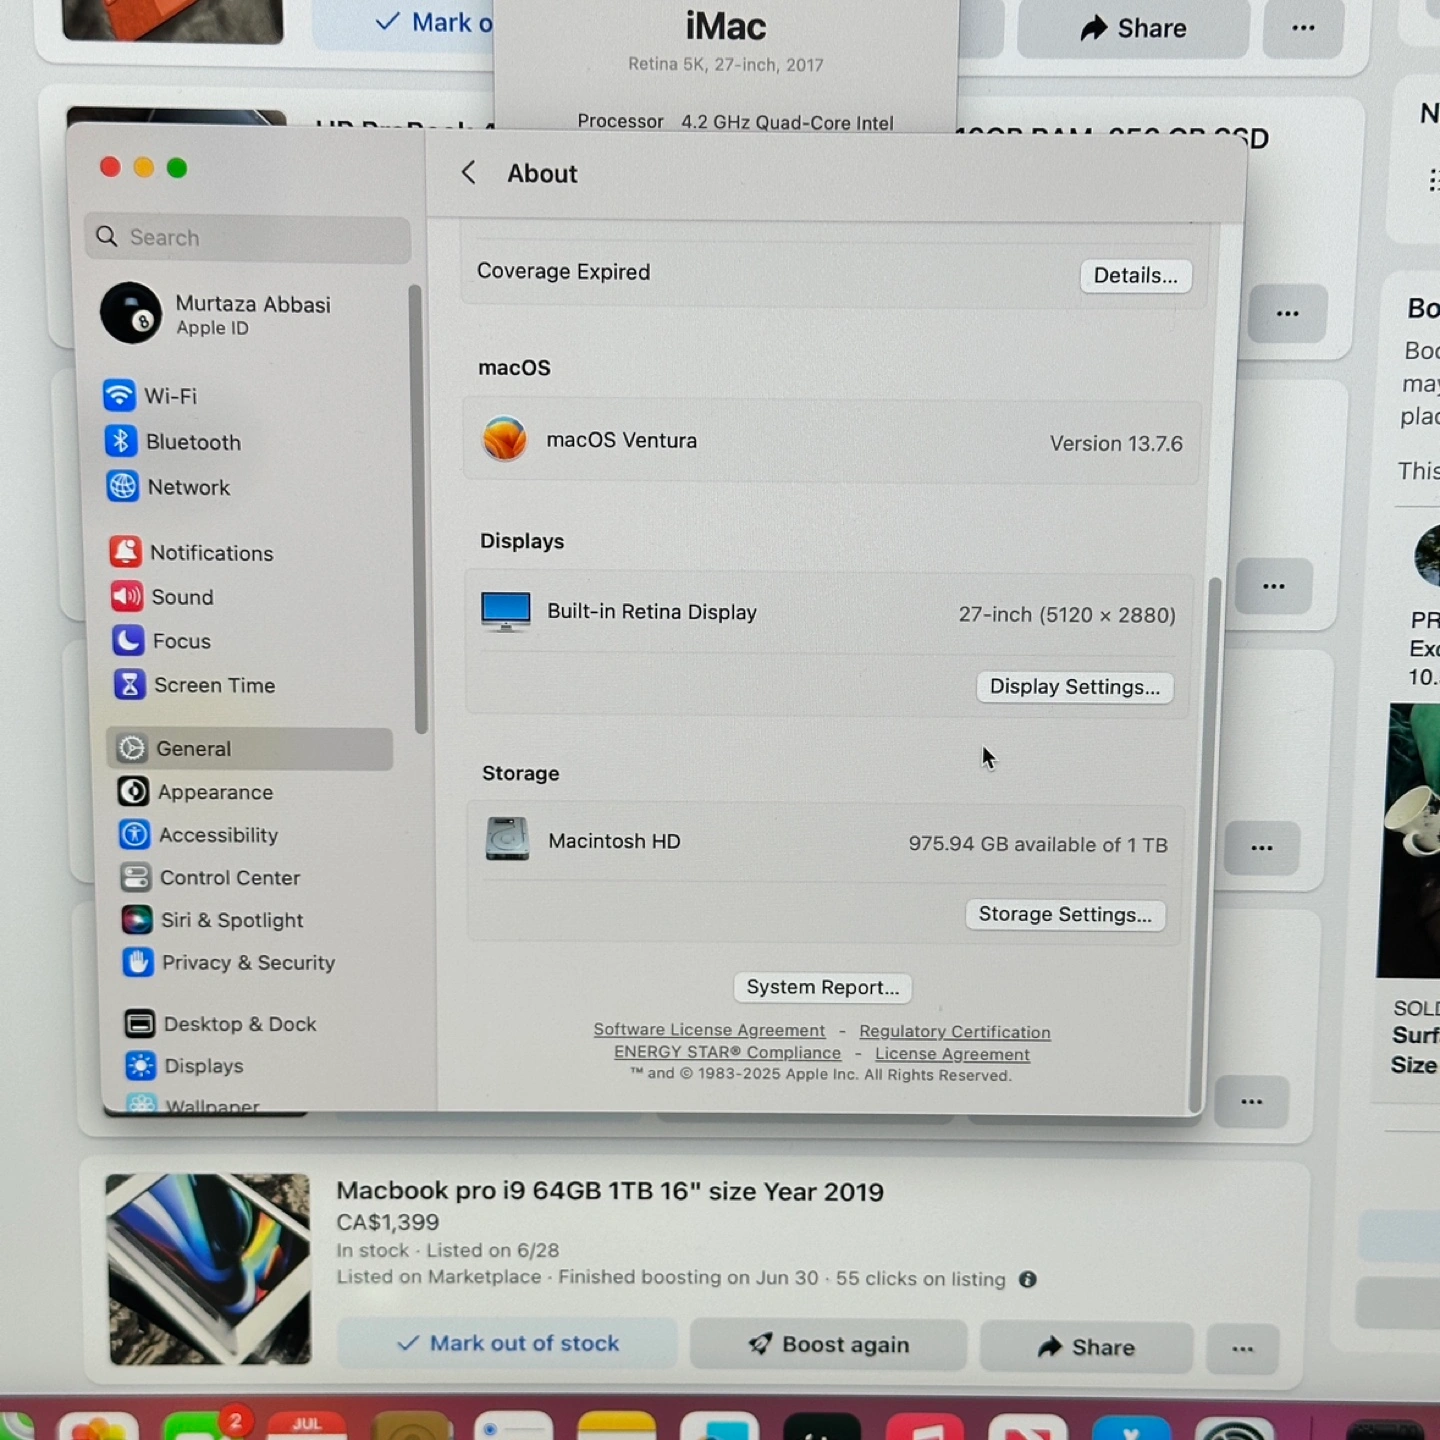Click the settings sidebar scrollbar

coord(420,510)
